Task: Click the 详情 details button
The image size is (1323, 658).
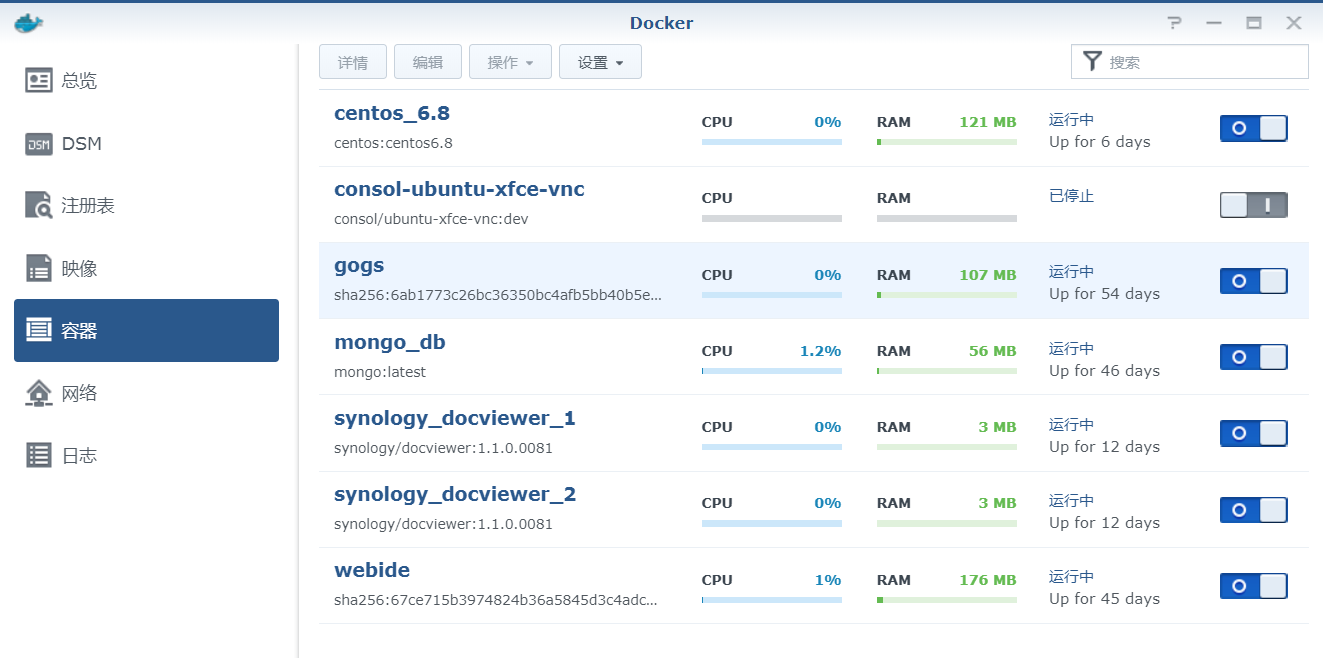Action: pyautogui.click(x=353, y=62)
